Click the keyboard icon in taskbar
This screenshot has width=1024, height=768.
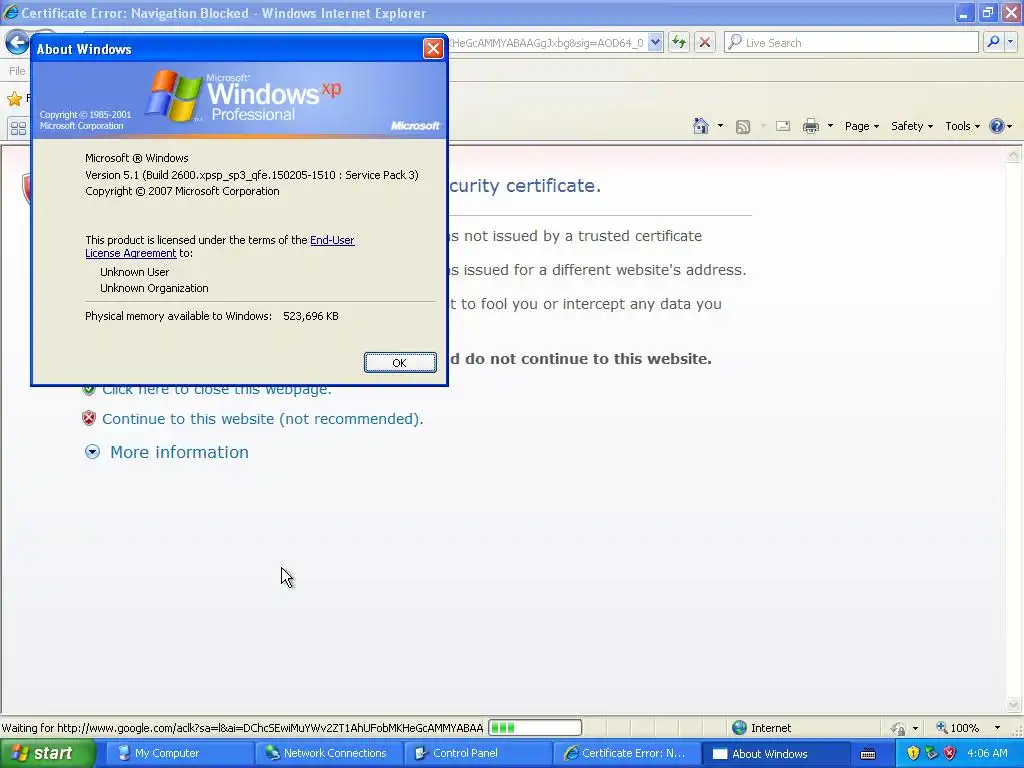pos(868,754)
